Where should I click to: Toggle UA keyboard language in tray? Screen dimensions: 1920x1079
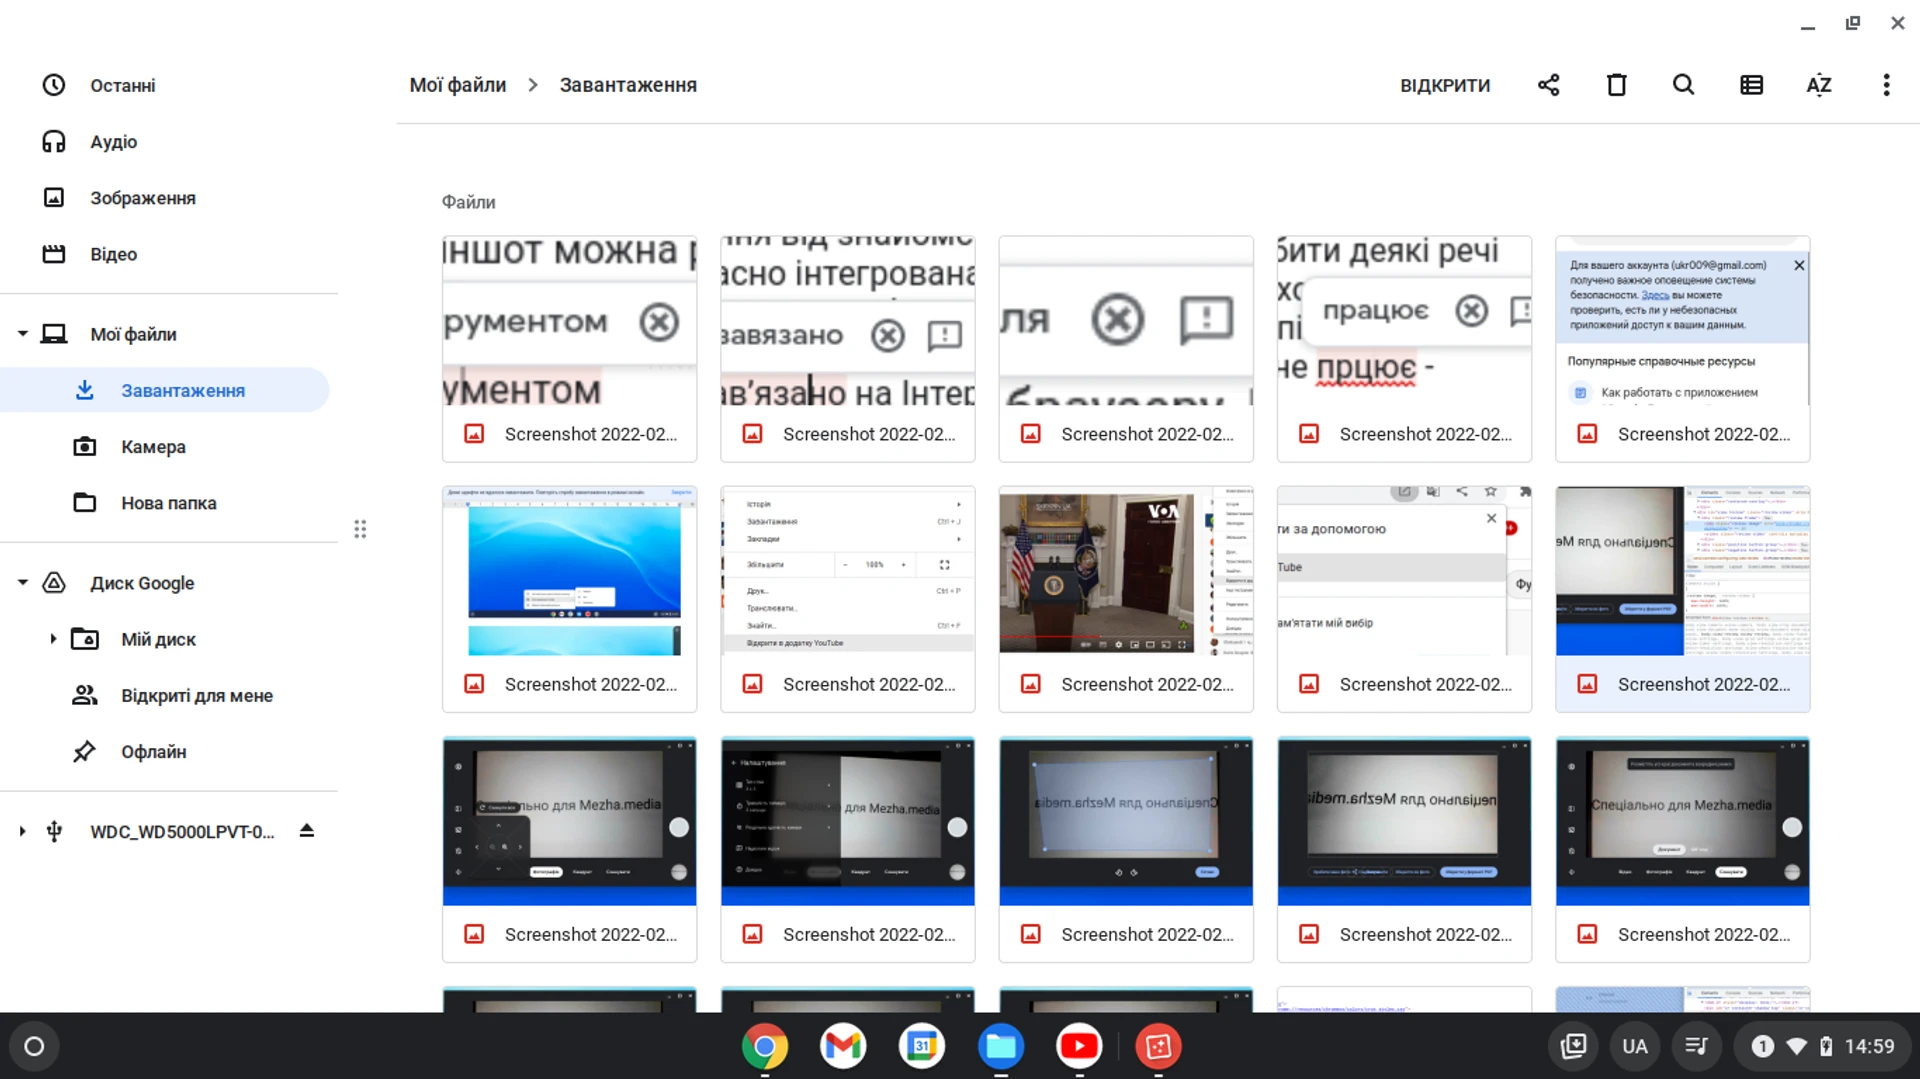click(1634, 1046)
